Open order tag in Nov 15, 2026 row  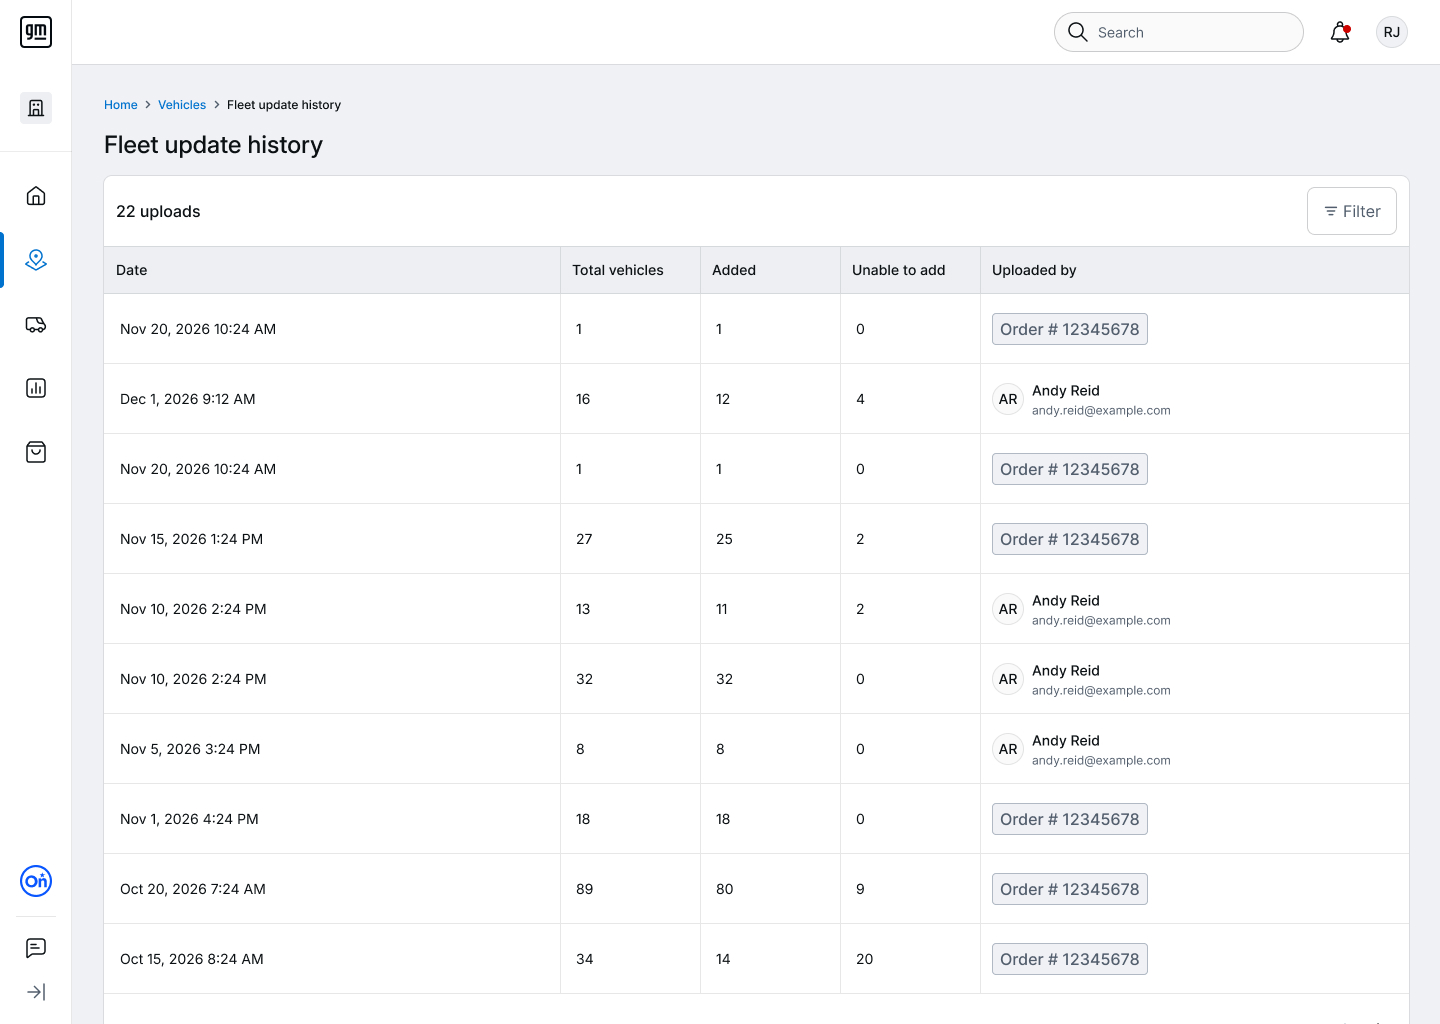pyautogui.click(x=1070, y=539)
